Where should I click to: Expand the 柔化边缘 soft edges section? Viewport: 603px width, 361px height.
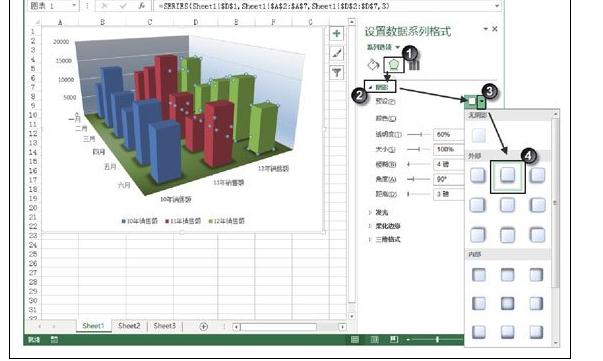click(x=370, y=226)
